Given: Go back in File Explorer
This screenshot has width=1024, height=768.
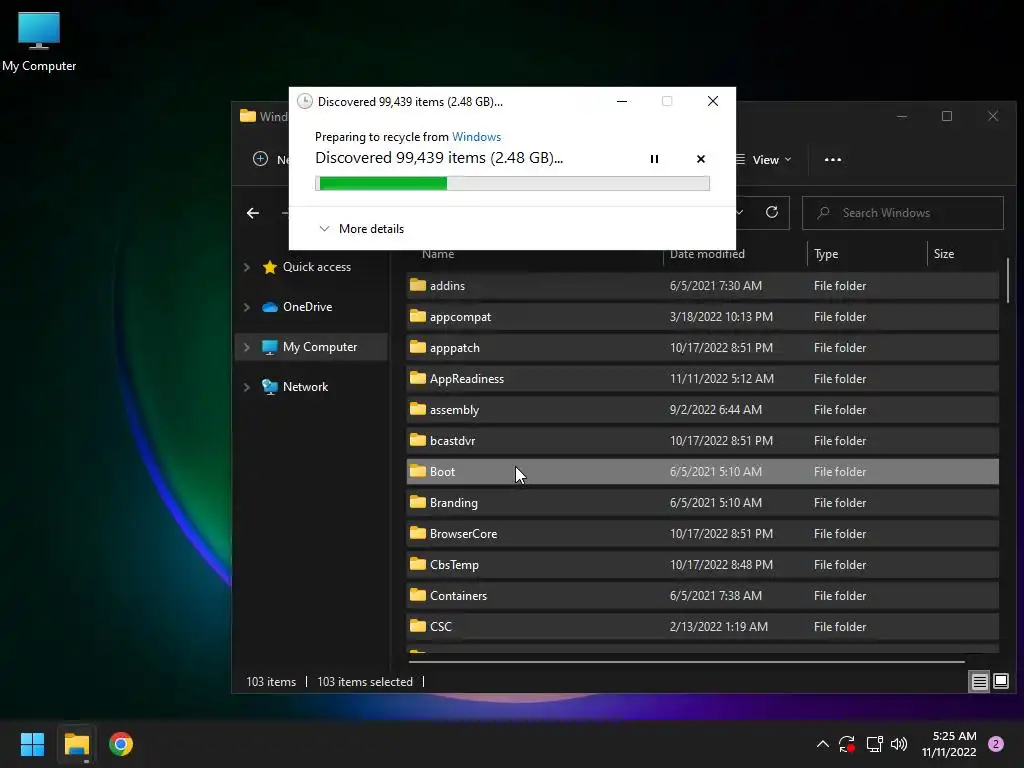Looking at the screenshot, I should (x=253, y=213).
